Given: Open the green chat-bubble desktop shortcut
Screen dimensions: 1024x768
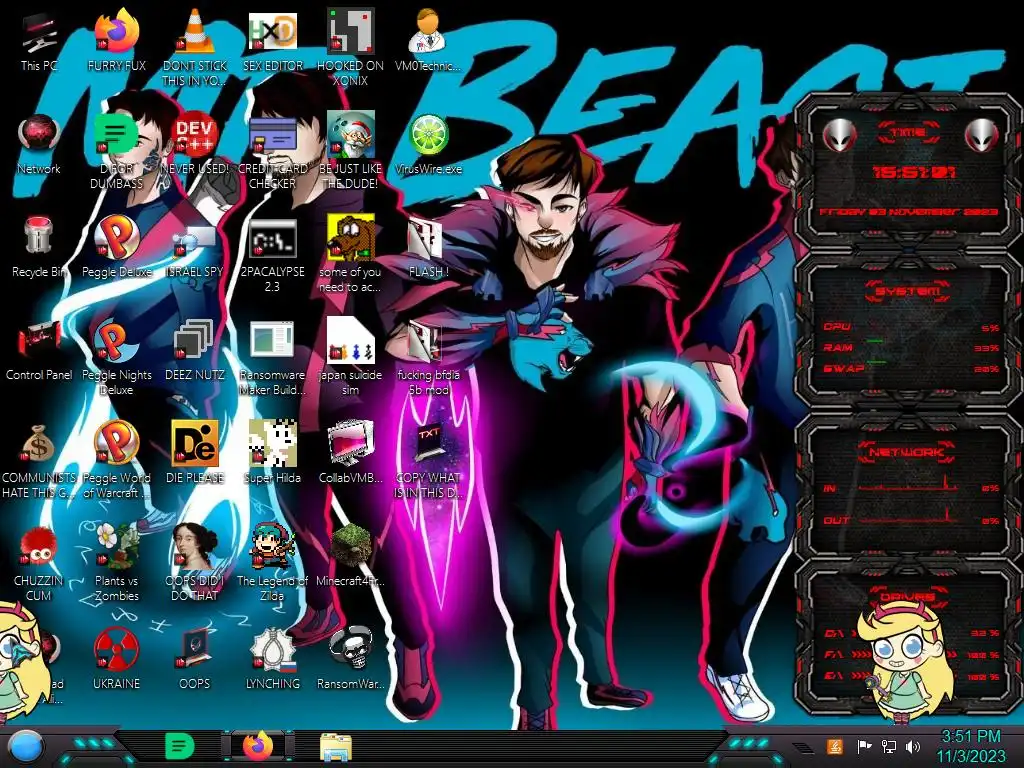Looking at the screenshot, I should click(117, 136).
